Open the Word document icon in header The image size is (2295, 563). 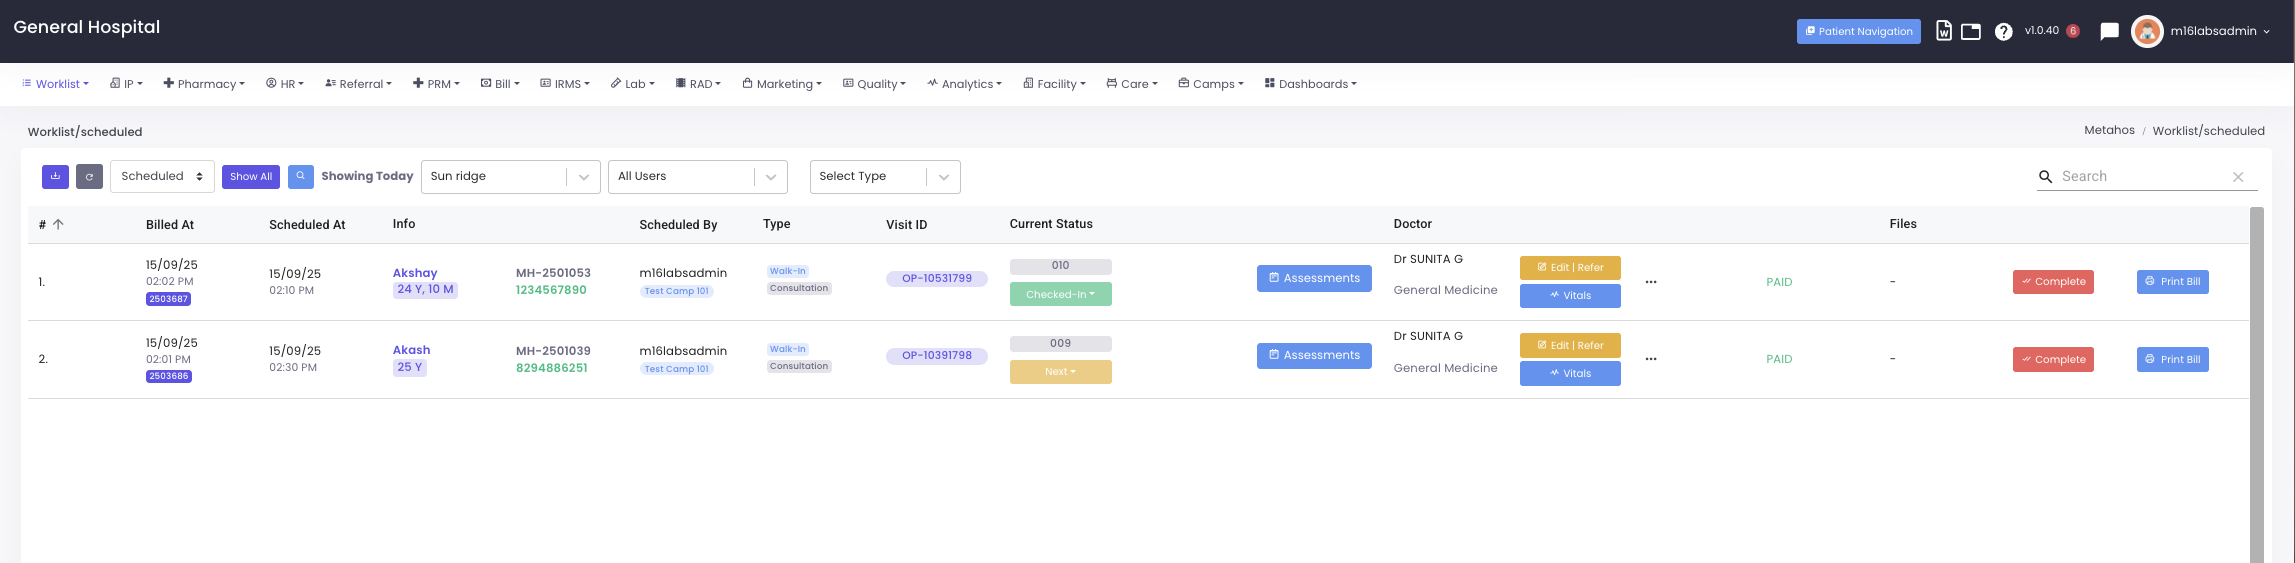(x=1943, y=31)
